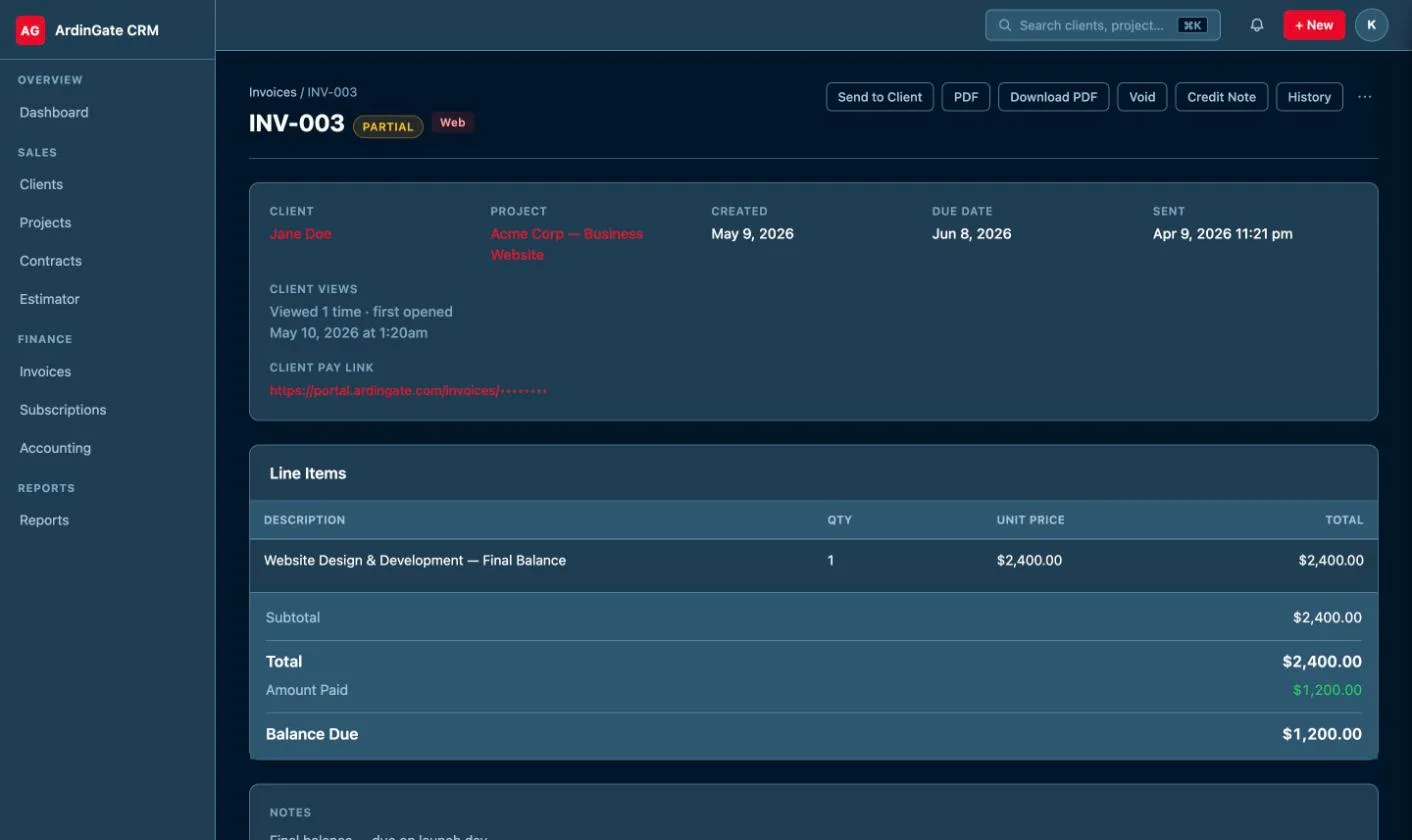This screenshot has width=1412, height=840.
Task: Open Acme Corp Business Website project link
Action: 566,244
